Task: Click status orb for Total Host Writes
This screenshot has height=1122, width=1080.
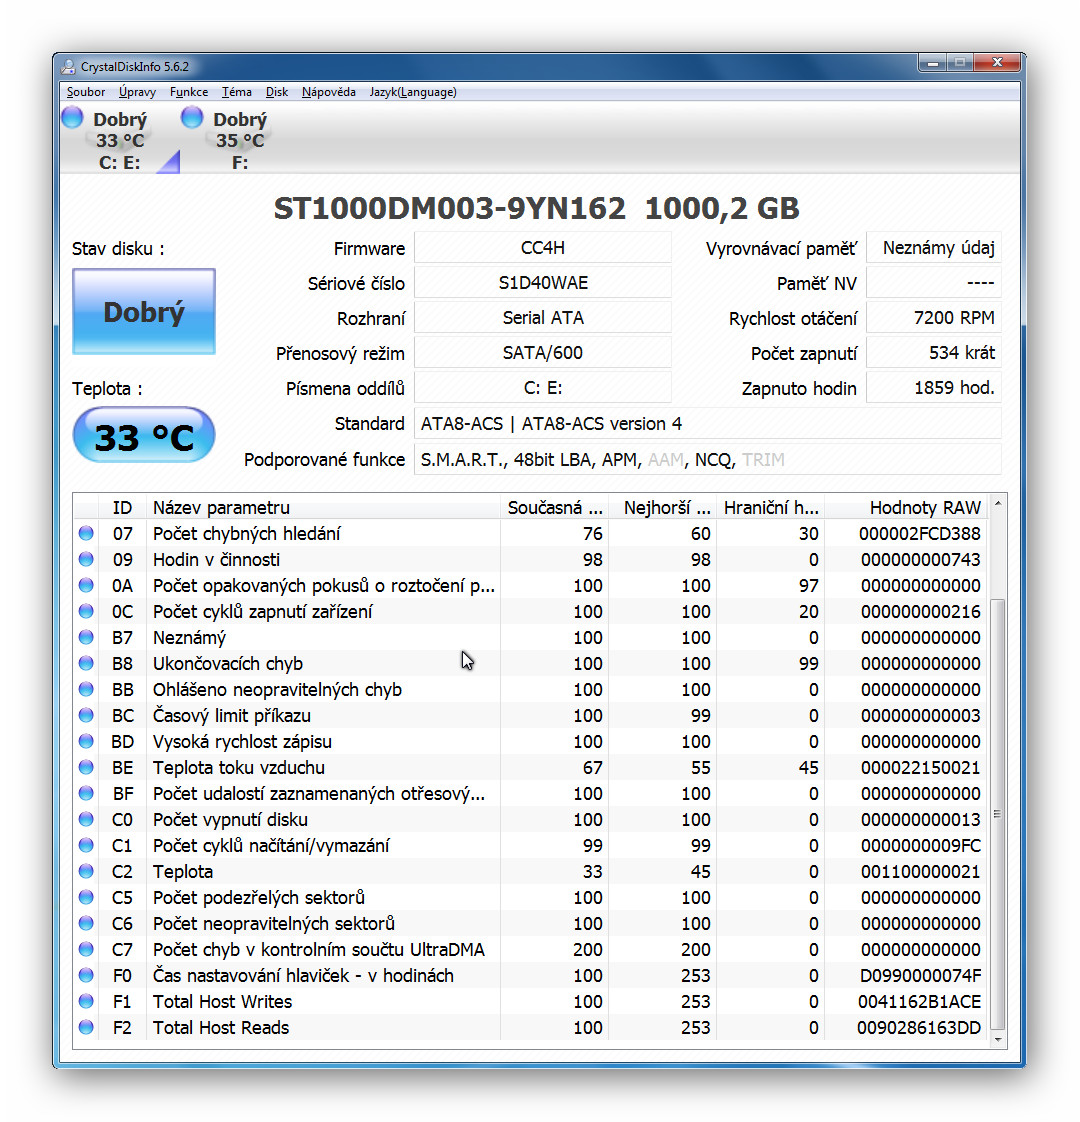Action: [x=86, y=1001]
